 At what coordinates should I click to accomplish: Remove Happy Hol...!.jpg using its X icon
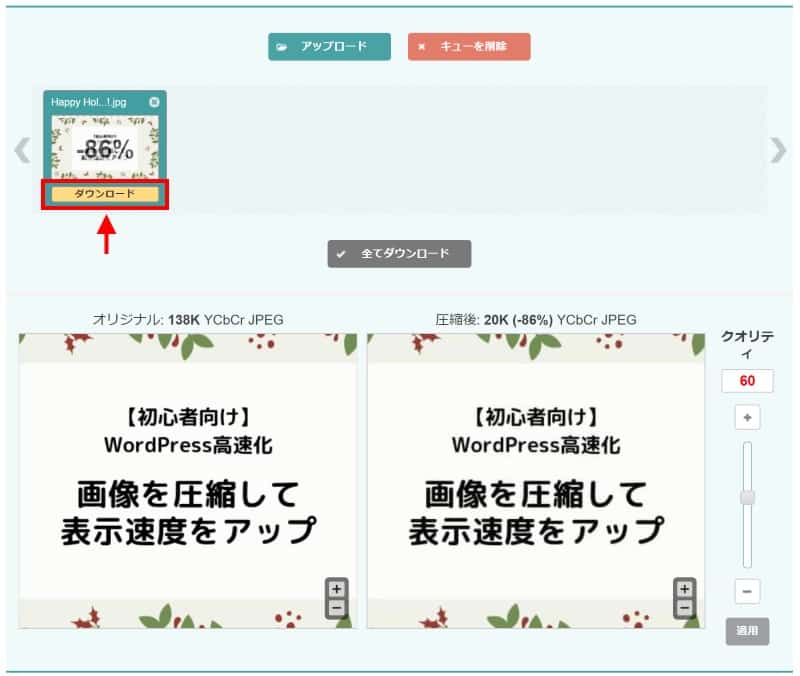pyautogui.click(x=154, y=102)
